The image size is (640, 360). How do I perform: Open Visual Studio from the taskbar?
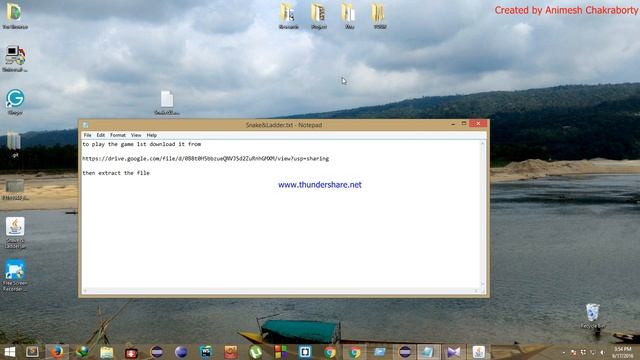tap(453, 352)
